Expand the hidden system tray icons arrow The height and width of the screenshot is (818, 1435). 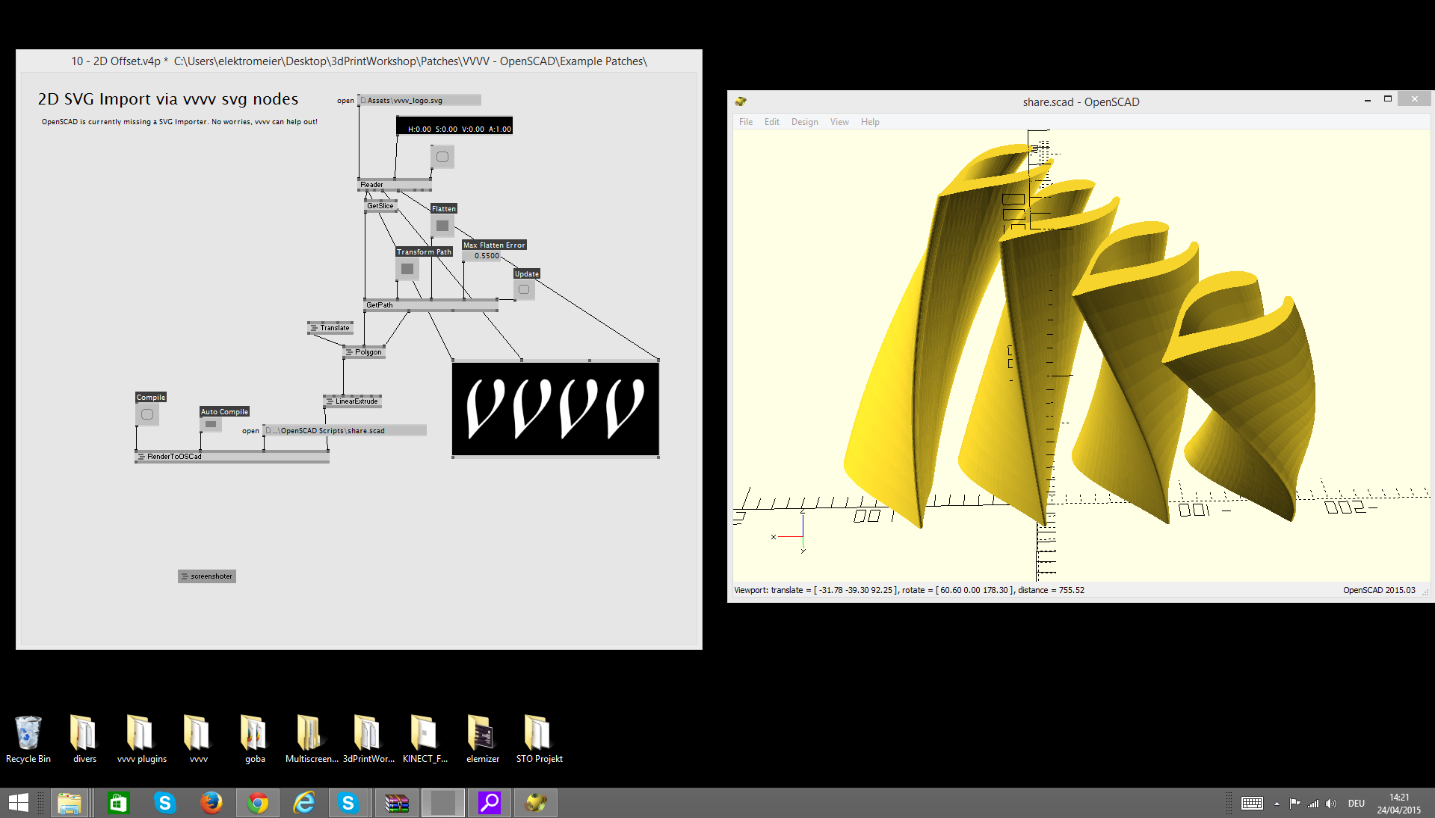click(x=1276, y=803)
